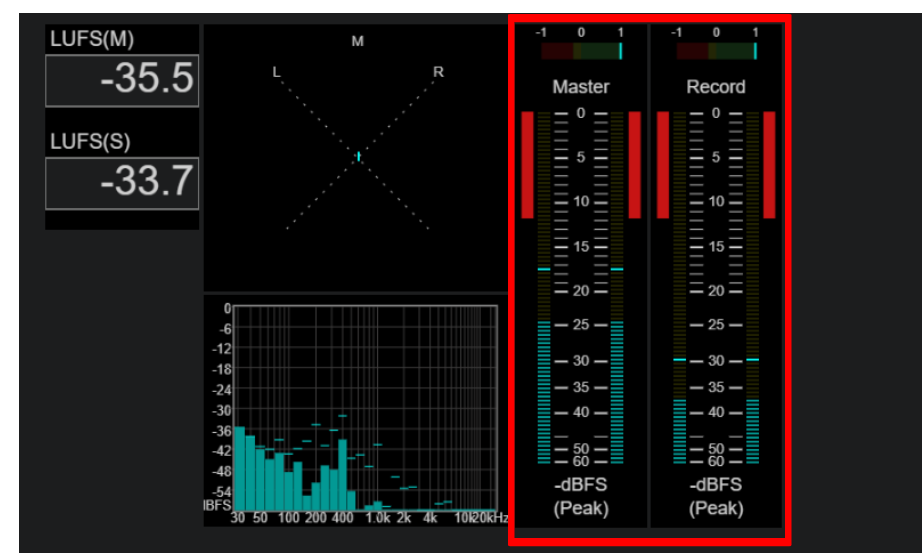Image resolution: width=923 pixels, height=553 pixels.
Task: Click the vectorscope center cyan dot
Action: 358,156
